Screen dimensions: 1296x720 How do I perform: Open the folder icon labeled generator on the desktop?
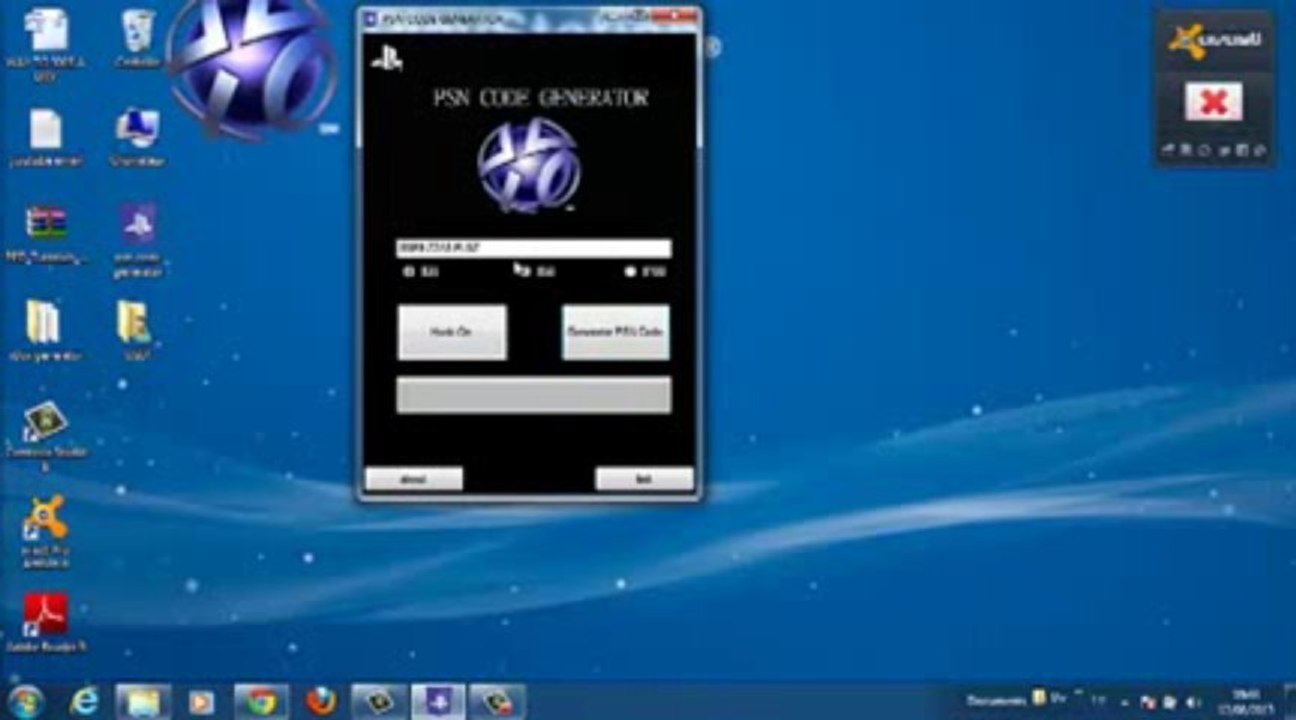pos(44,331)
